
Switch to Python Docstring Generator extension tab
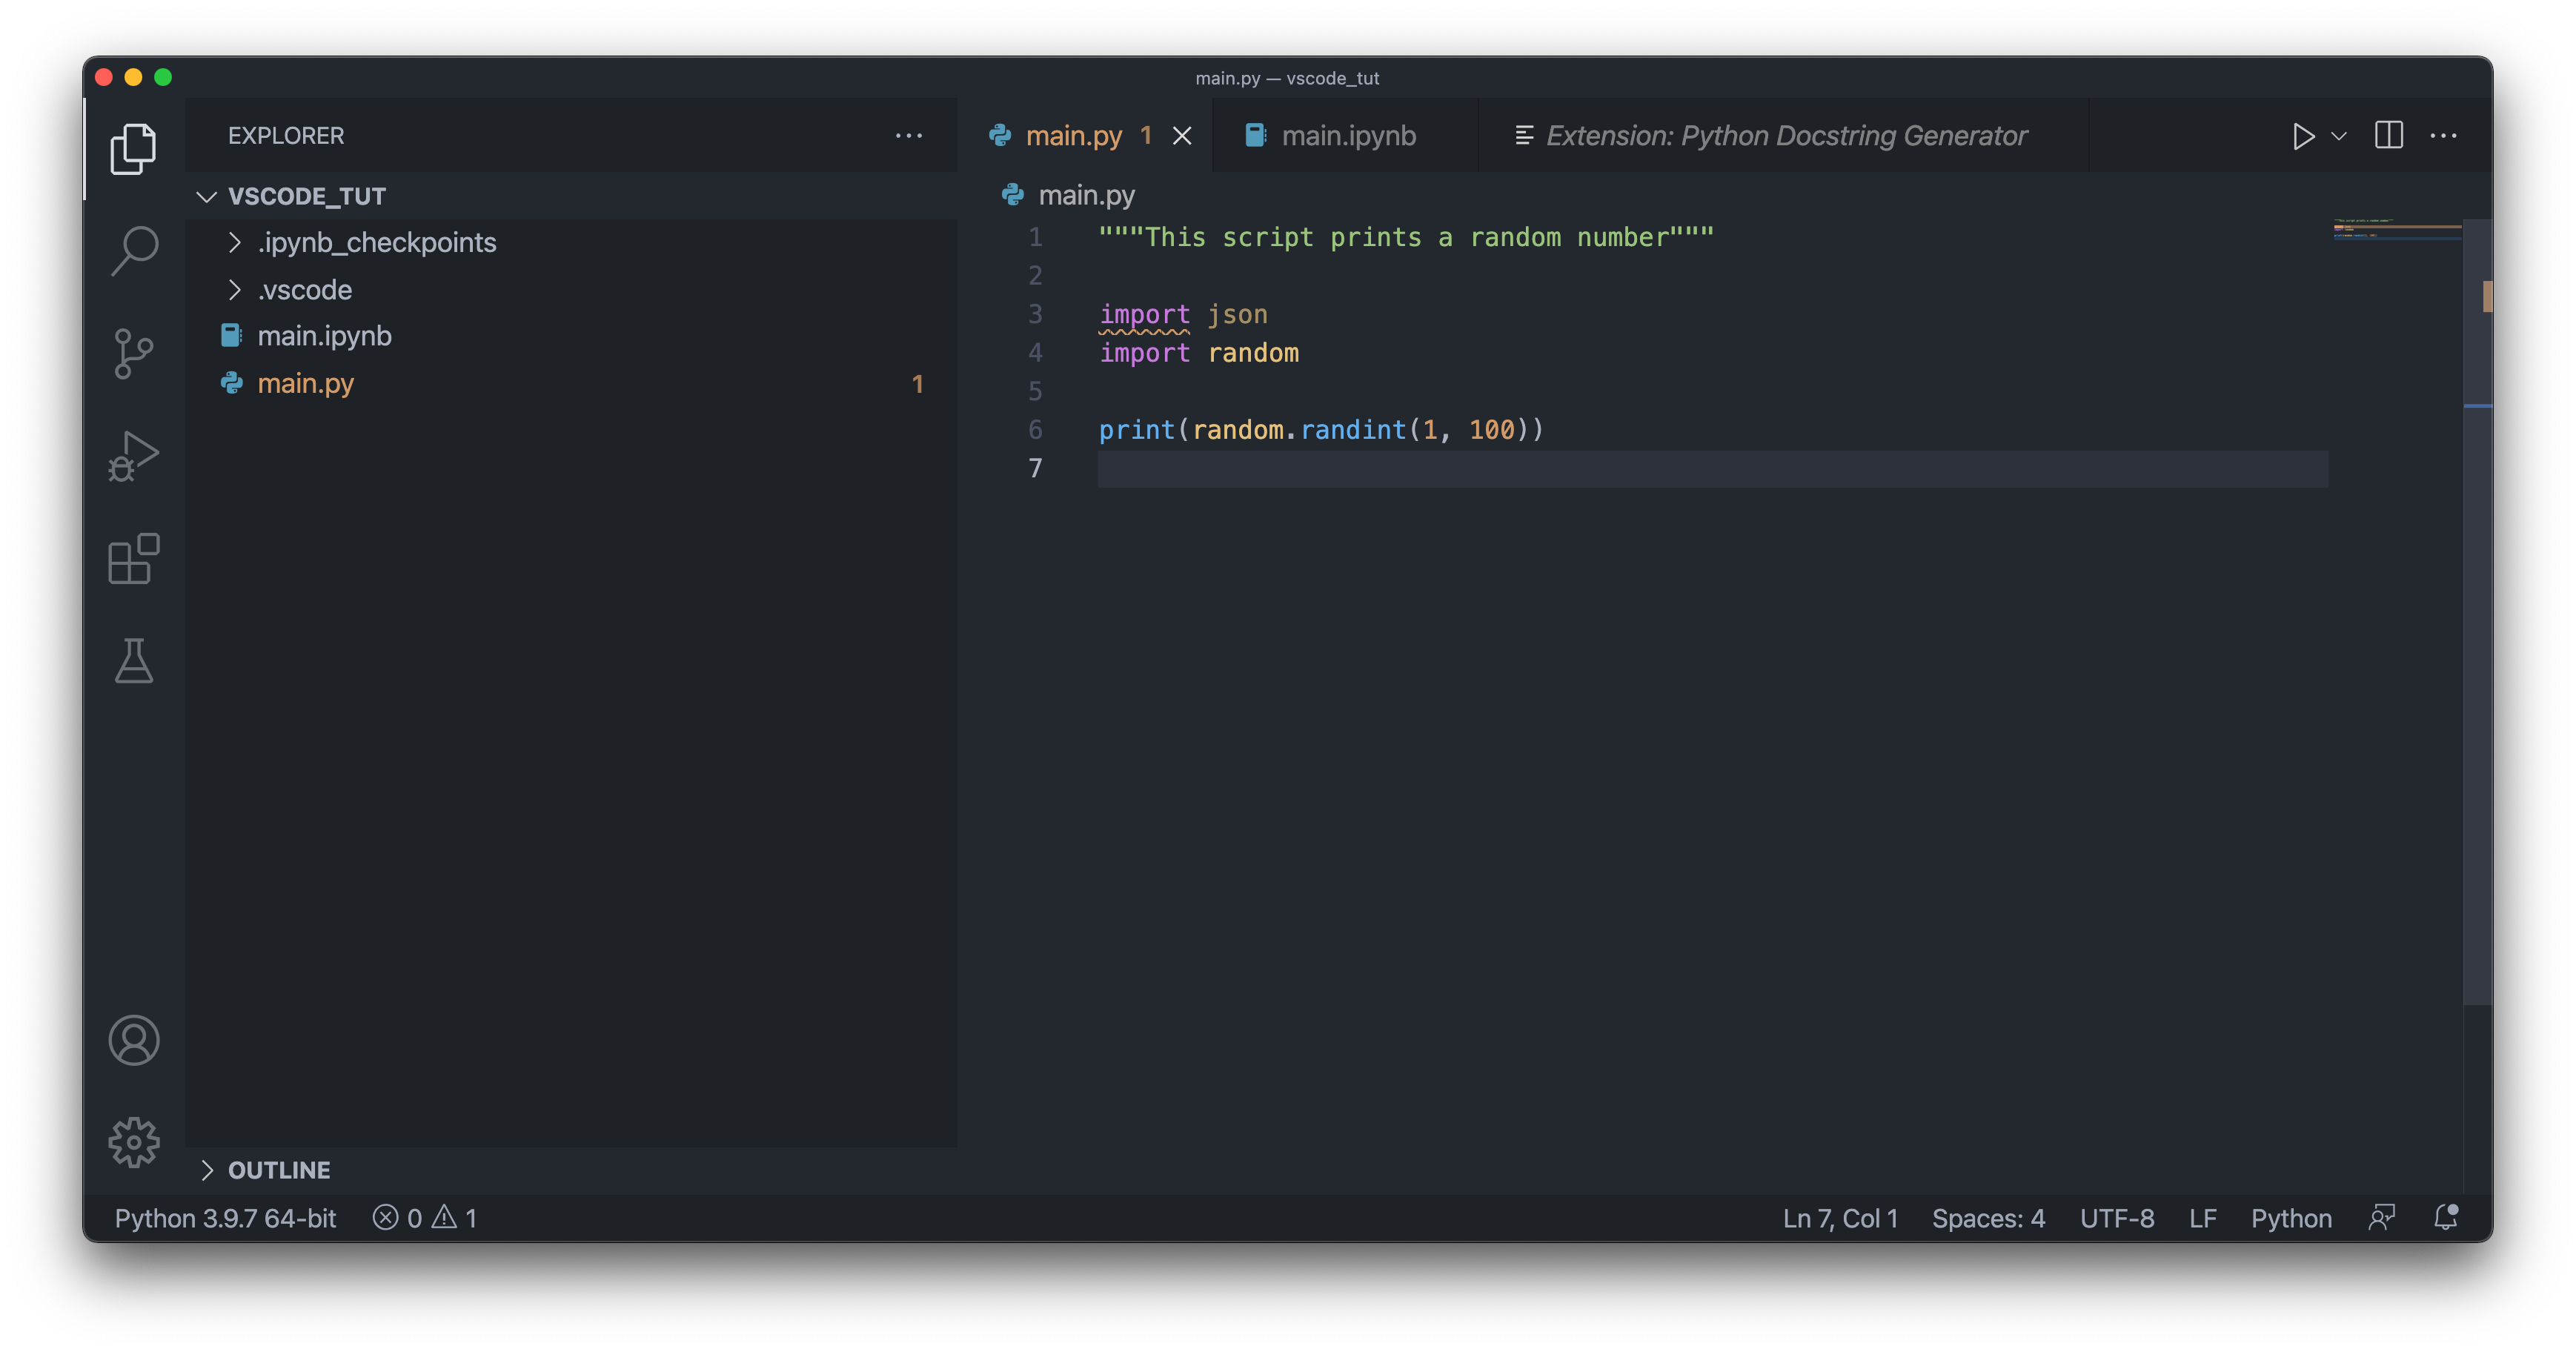(1785, 136)
